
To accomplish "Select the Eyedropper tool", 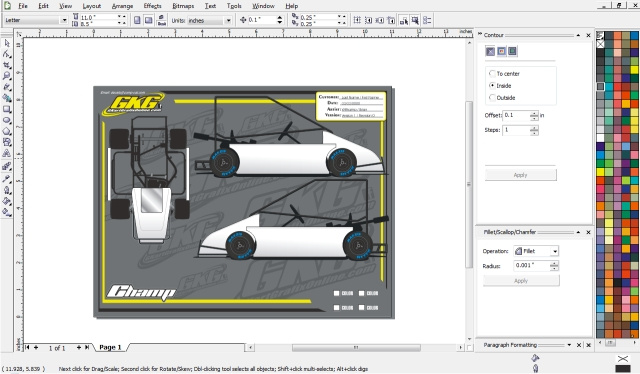I will click(x=7, y=178).
